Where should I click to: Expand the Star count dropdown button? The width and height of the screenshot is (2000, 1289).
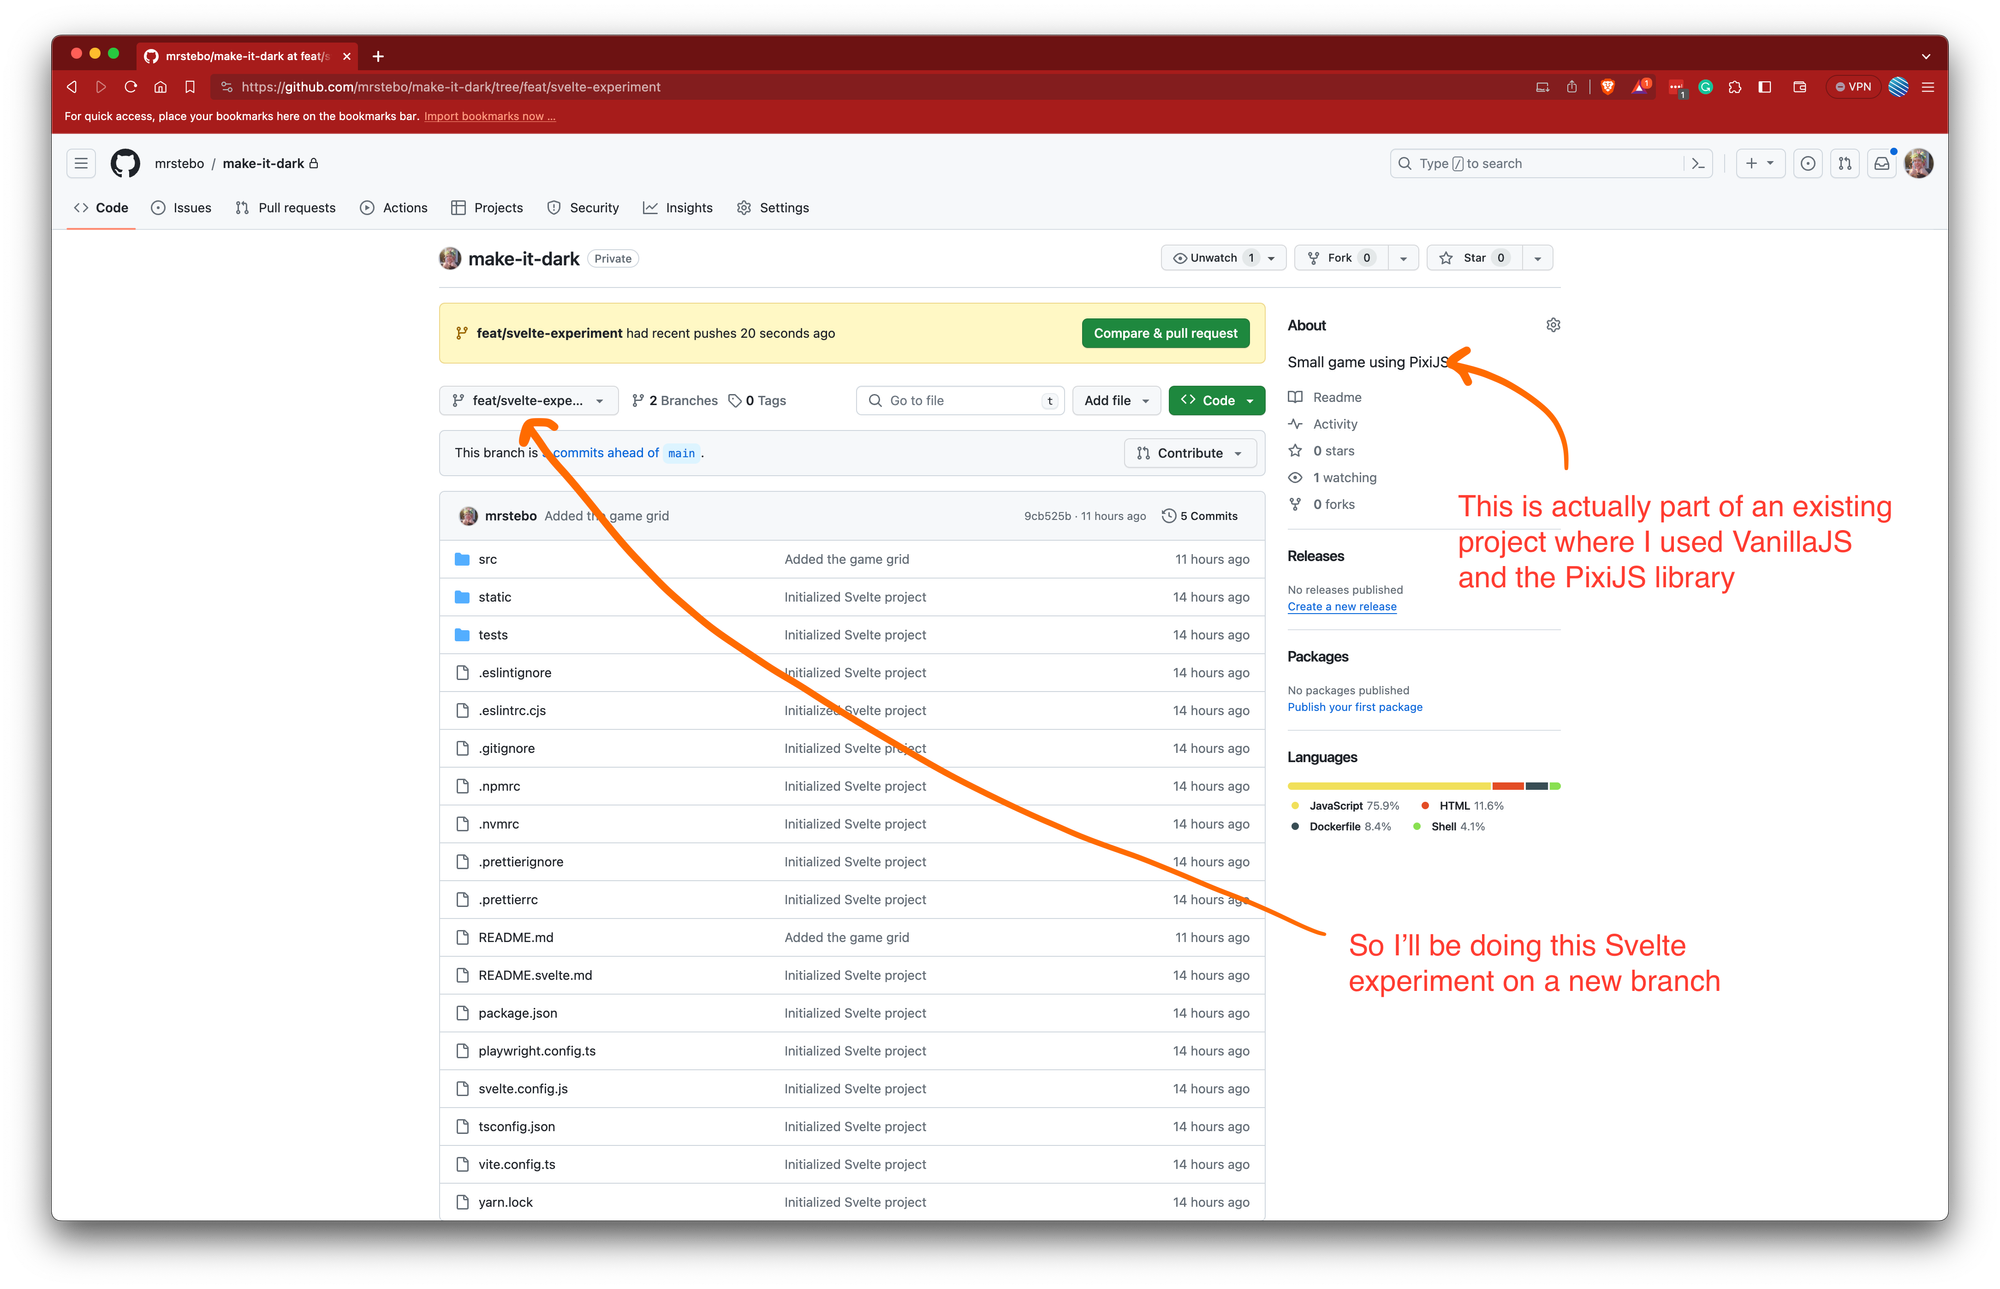click(x=1536, y=258)
